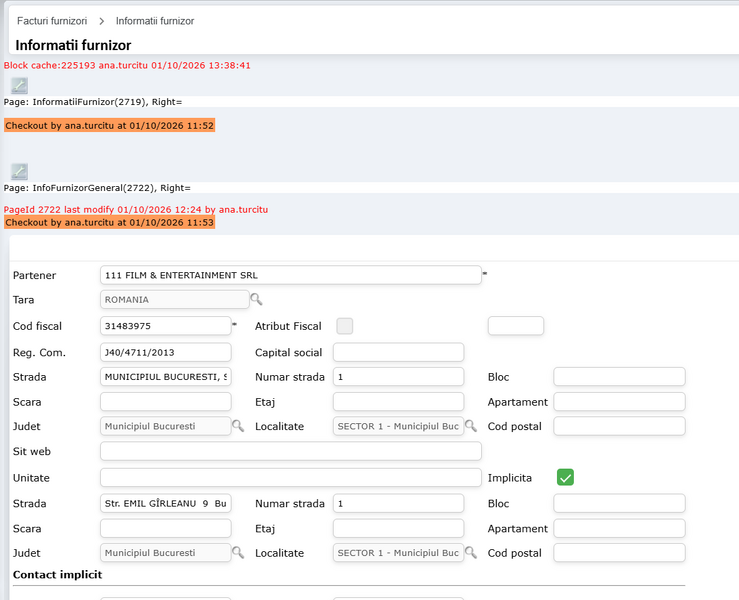The width and height of the screenshot is (739, 600).
Task: Select the Capital social input box
Action: 399,352
